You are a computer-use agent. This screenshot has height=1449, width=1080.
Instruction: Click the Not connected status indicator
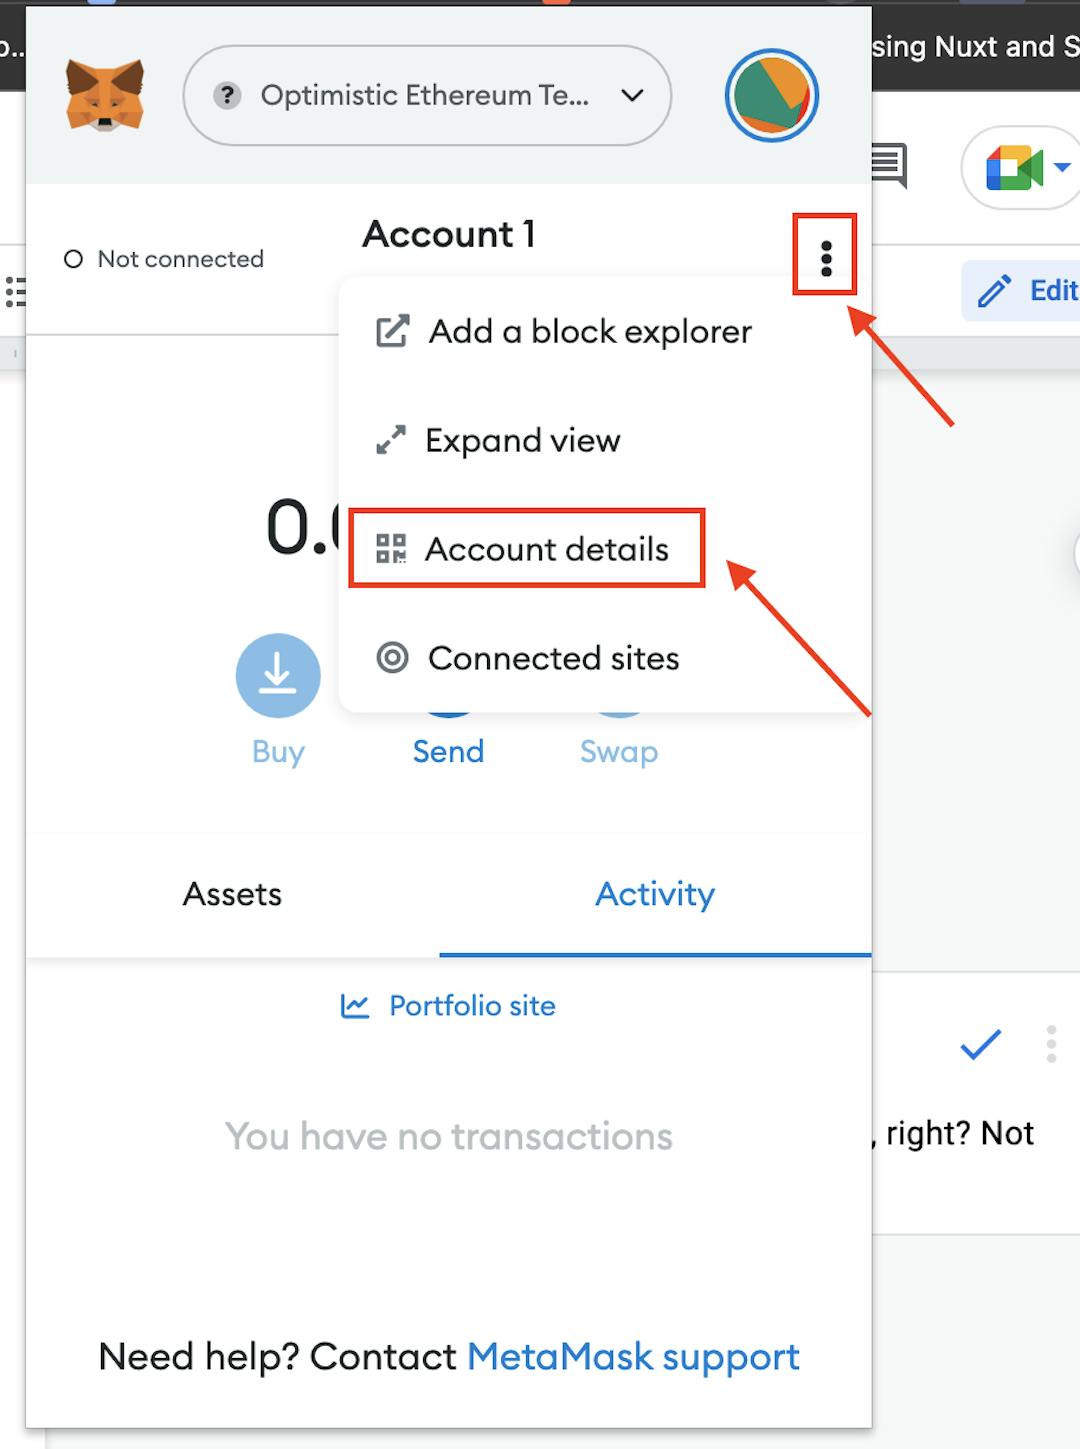pos(165,259)
